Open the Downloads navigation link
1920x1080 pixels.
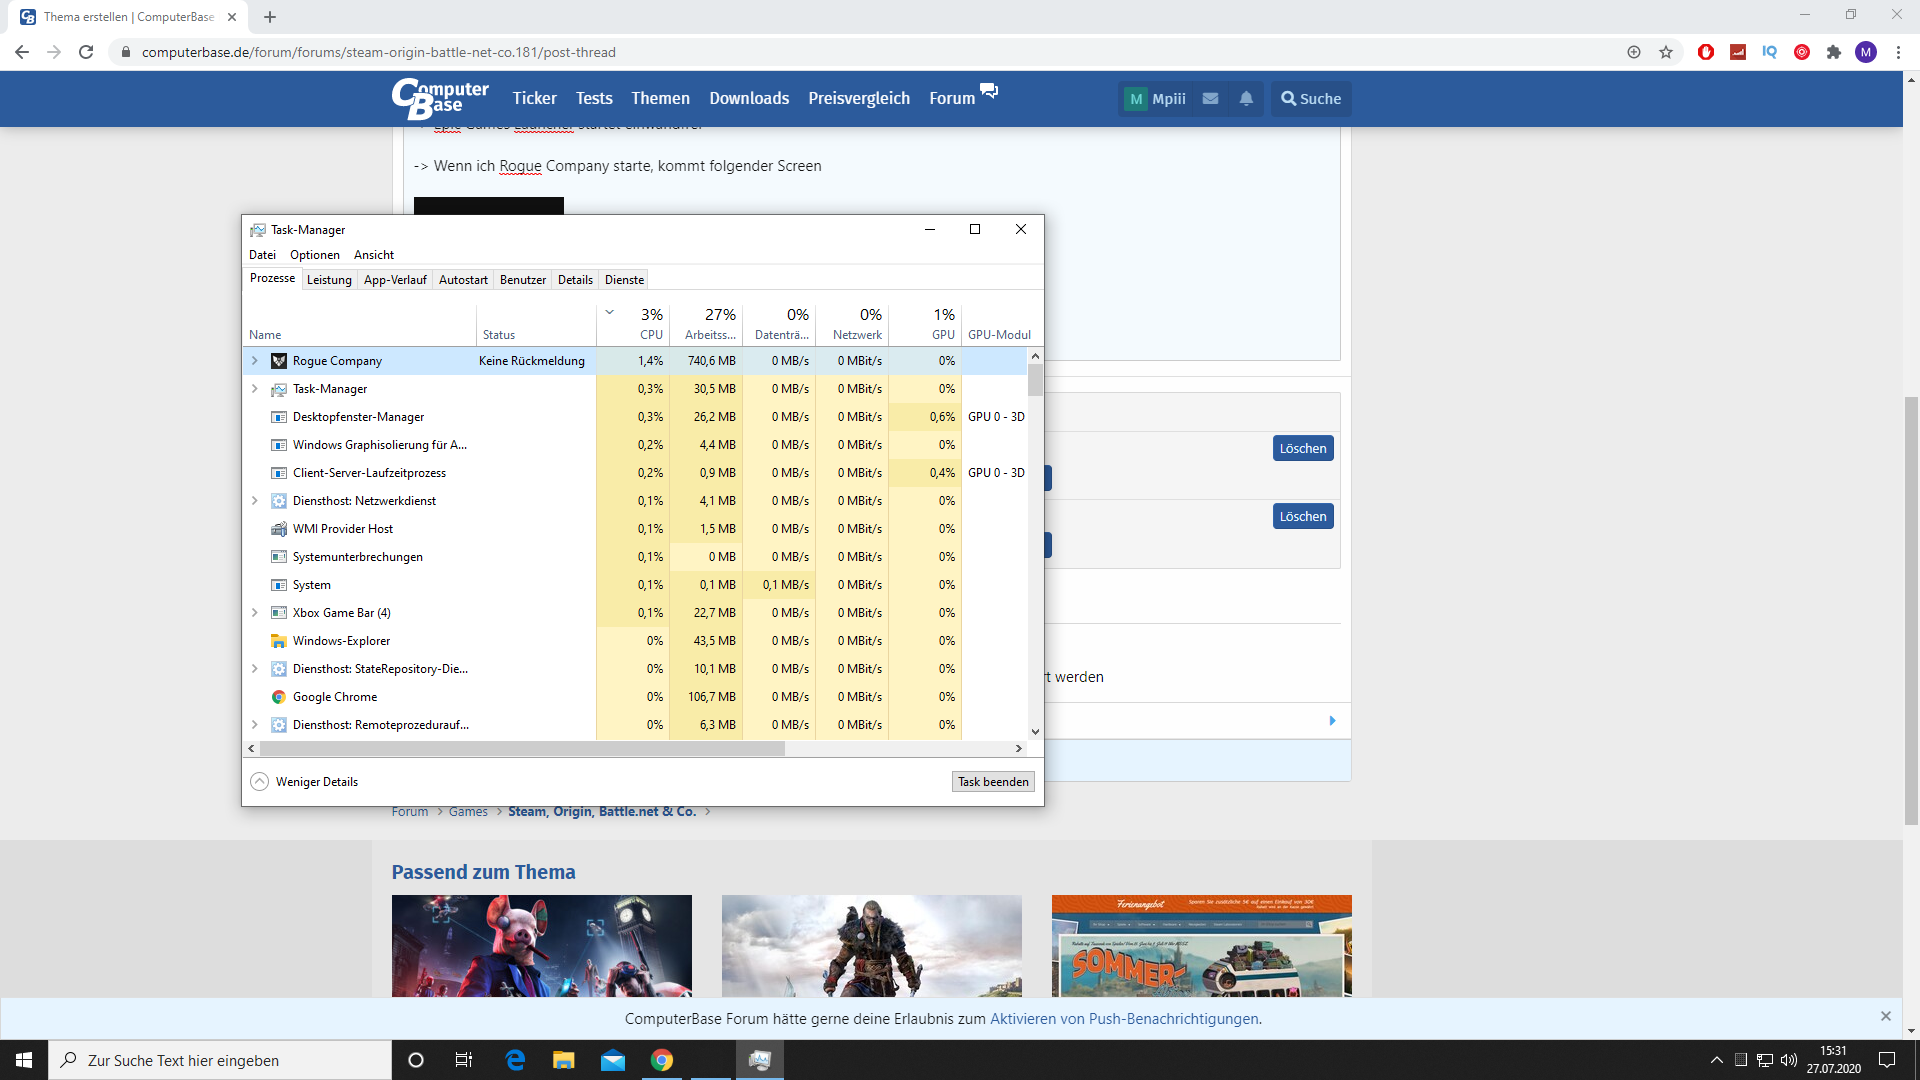(x=749, y=98)
